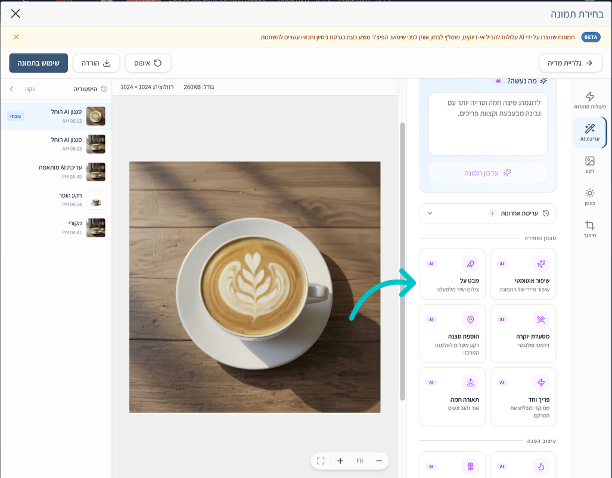
Task: Click the 1024 × 1024 resolution text
Action: click(x=147, y=87)
